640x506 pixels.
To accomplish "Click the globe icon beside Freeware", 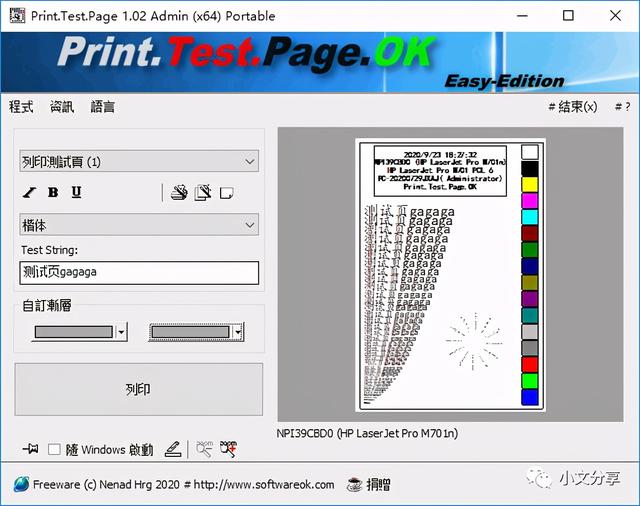I will tap(21, 484).
